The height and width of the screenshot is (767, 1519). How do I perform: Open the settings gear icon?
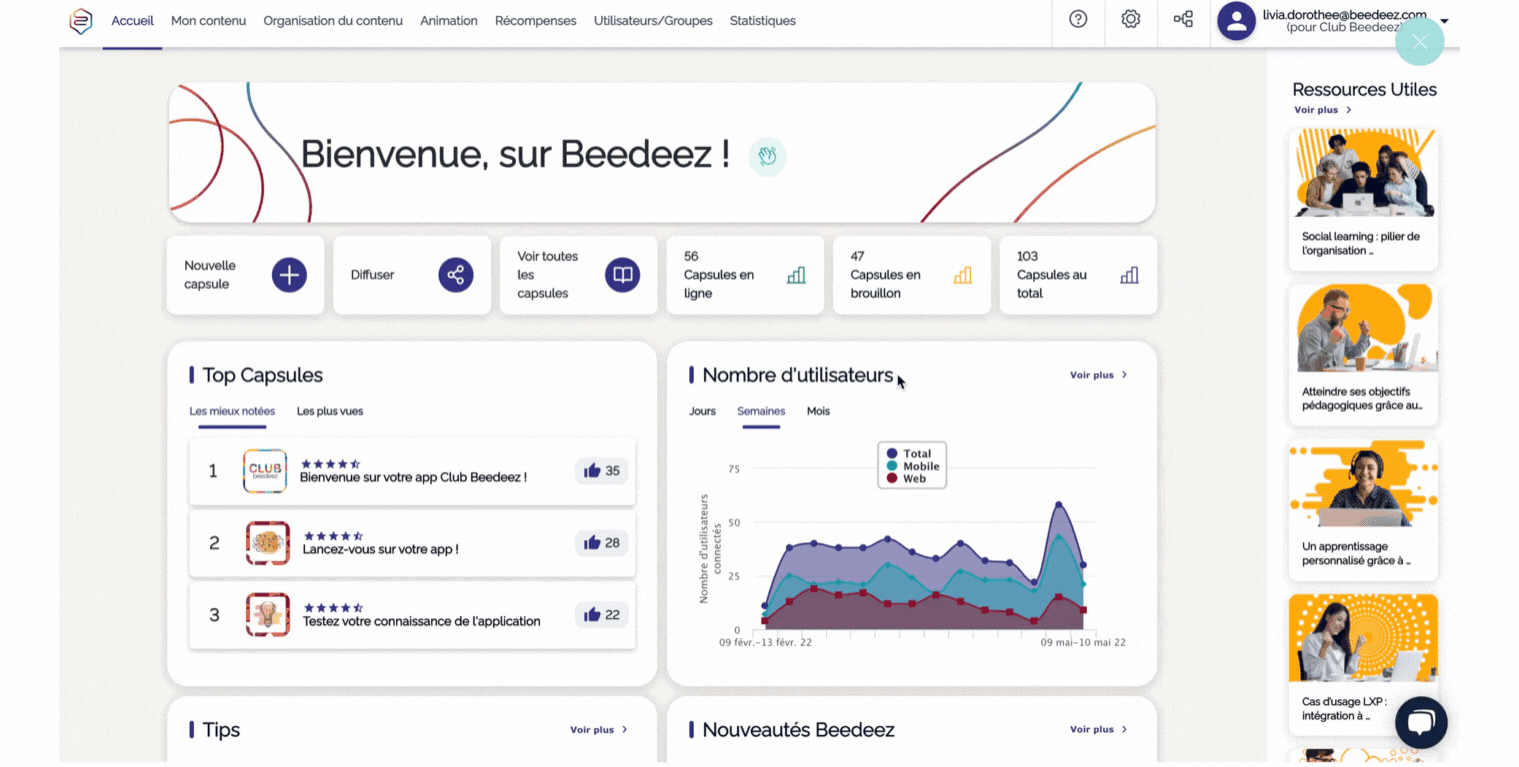click(x=1130, y=19)
